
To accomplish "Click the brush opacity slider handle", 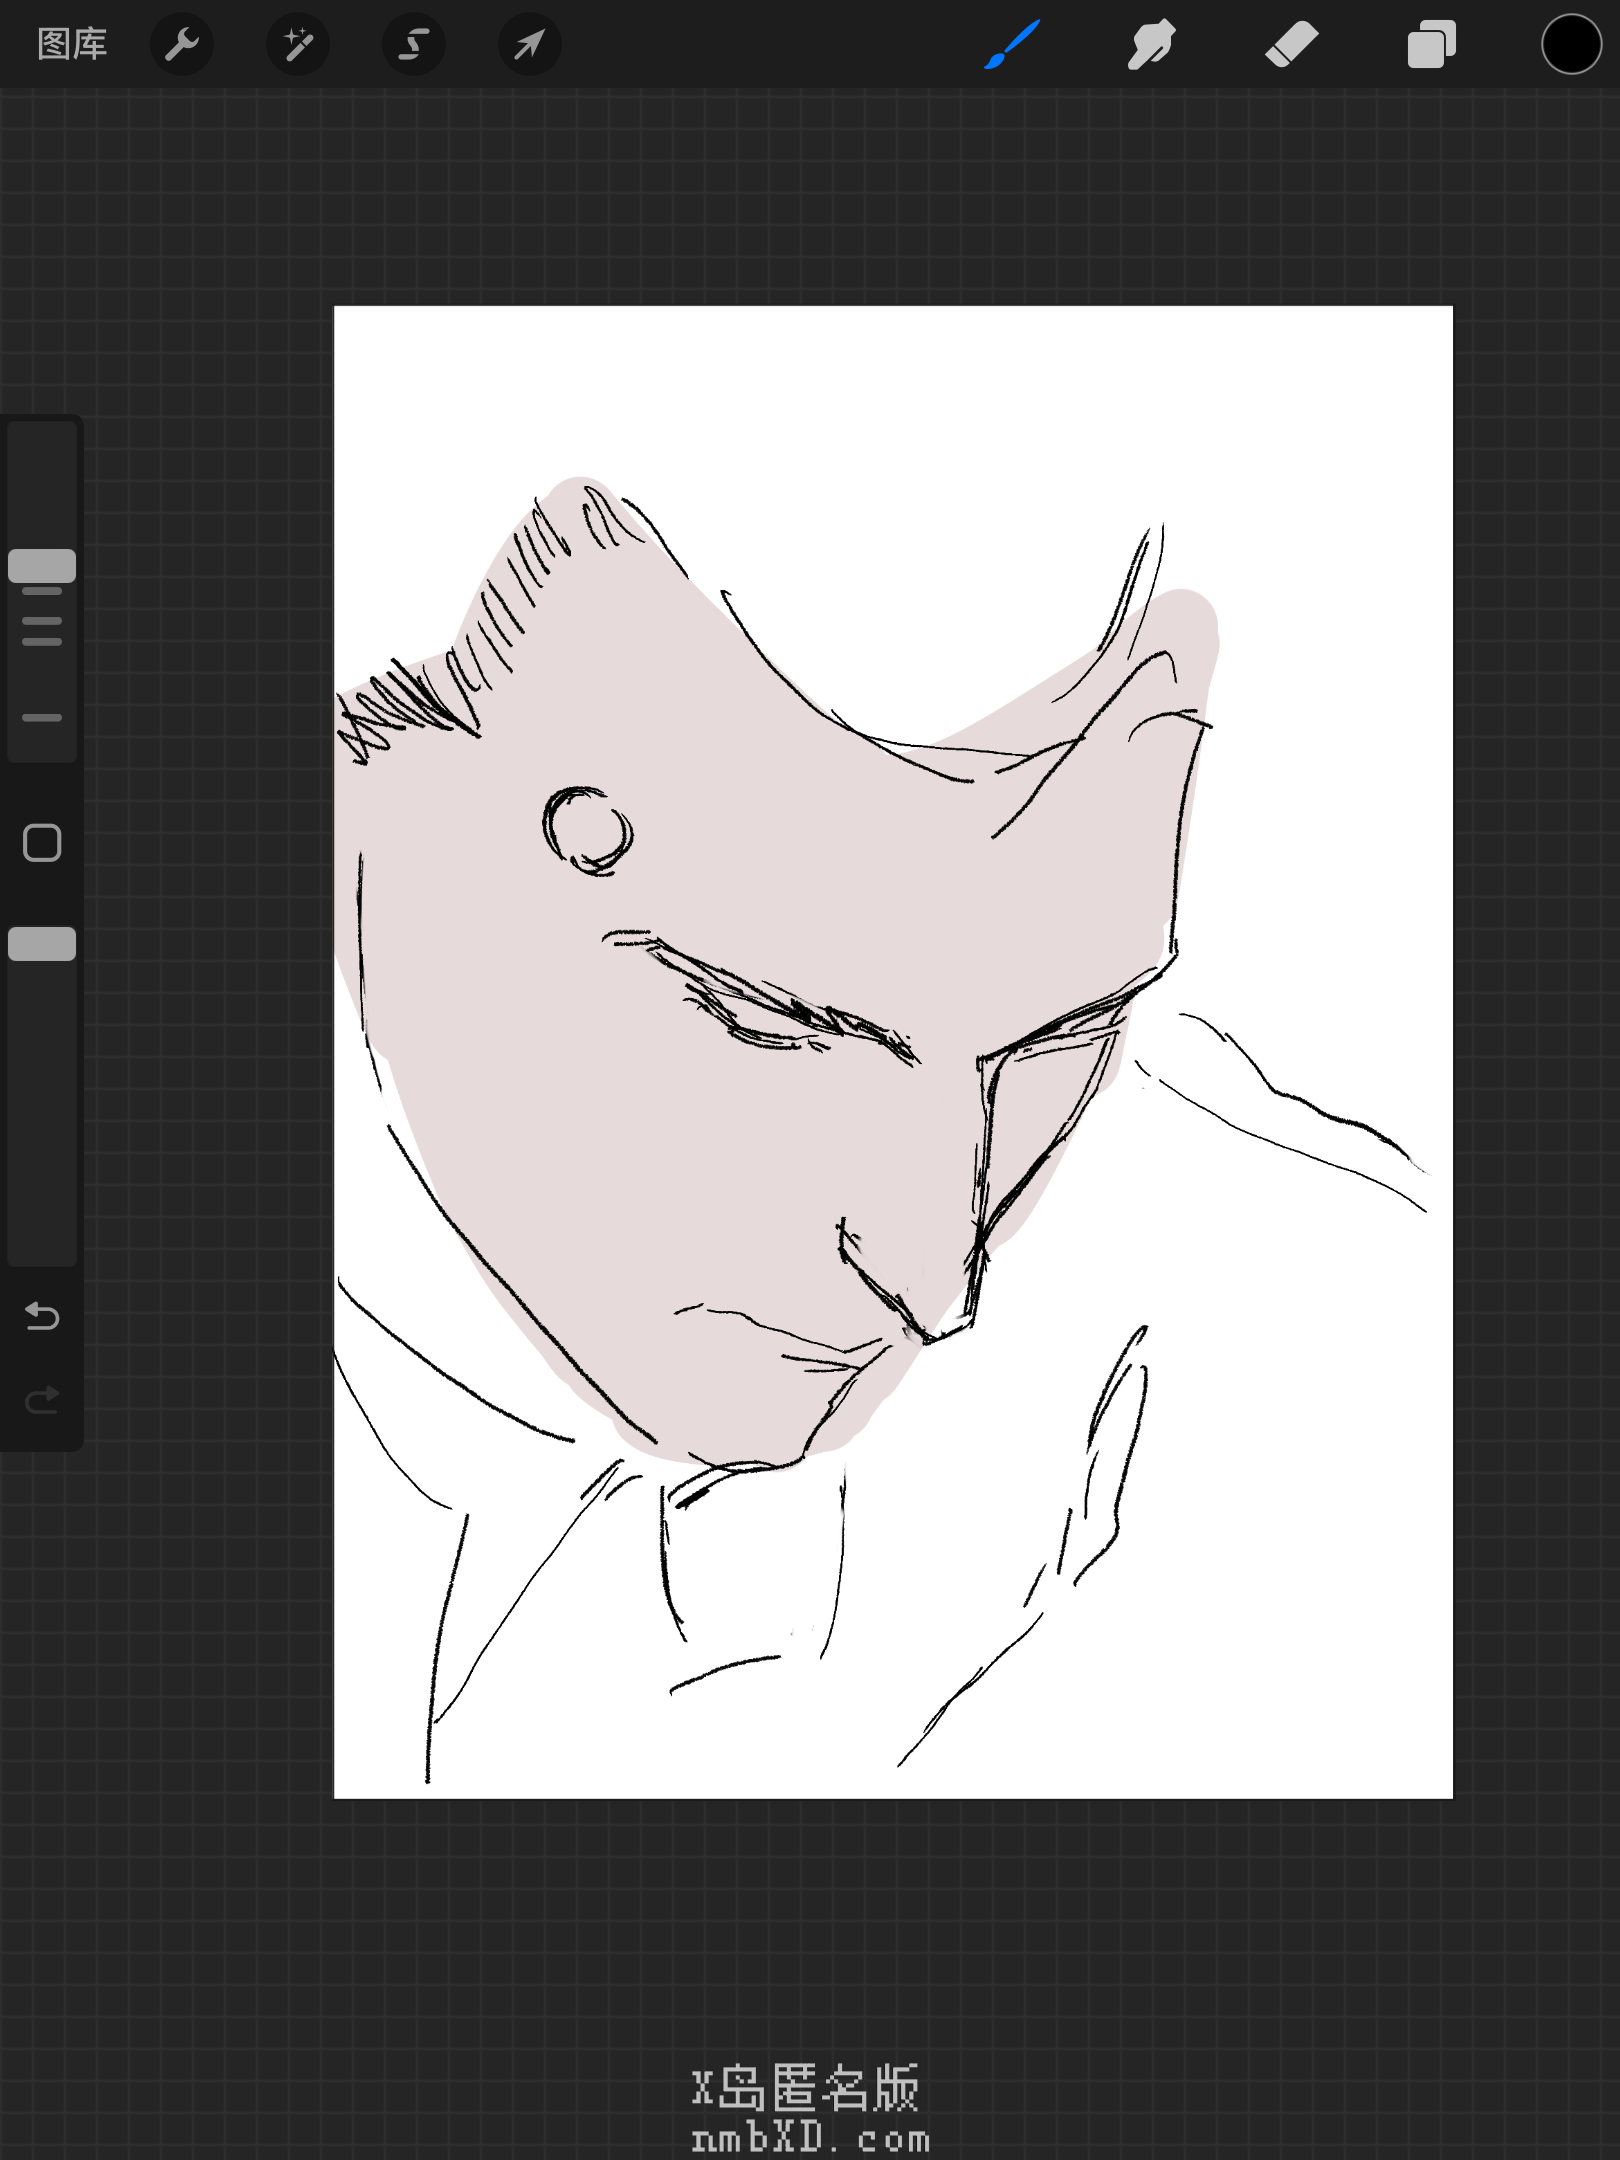I will tap(42, 944).
